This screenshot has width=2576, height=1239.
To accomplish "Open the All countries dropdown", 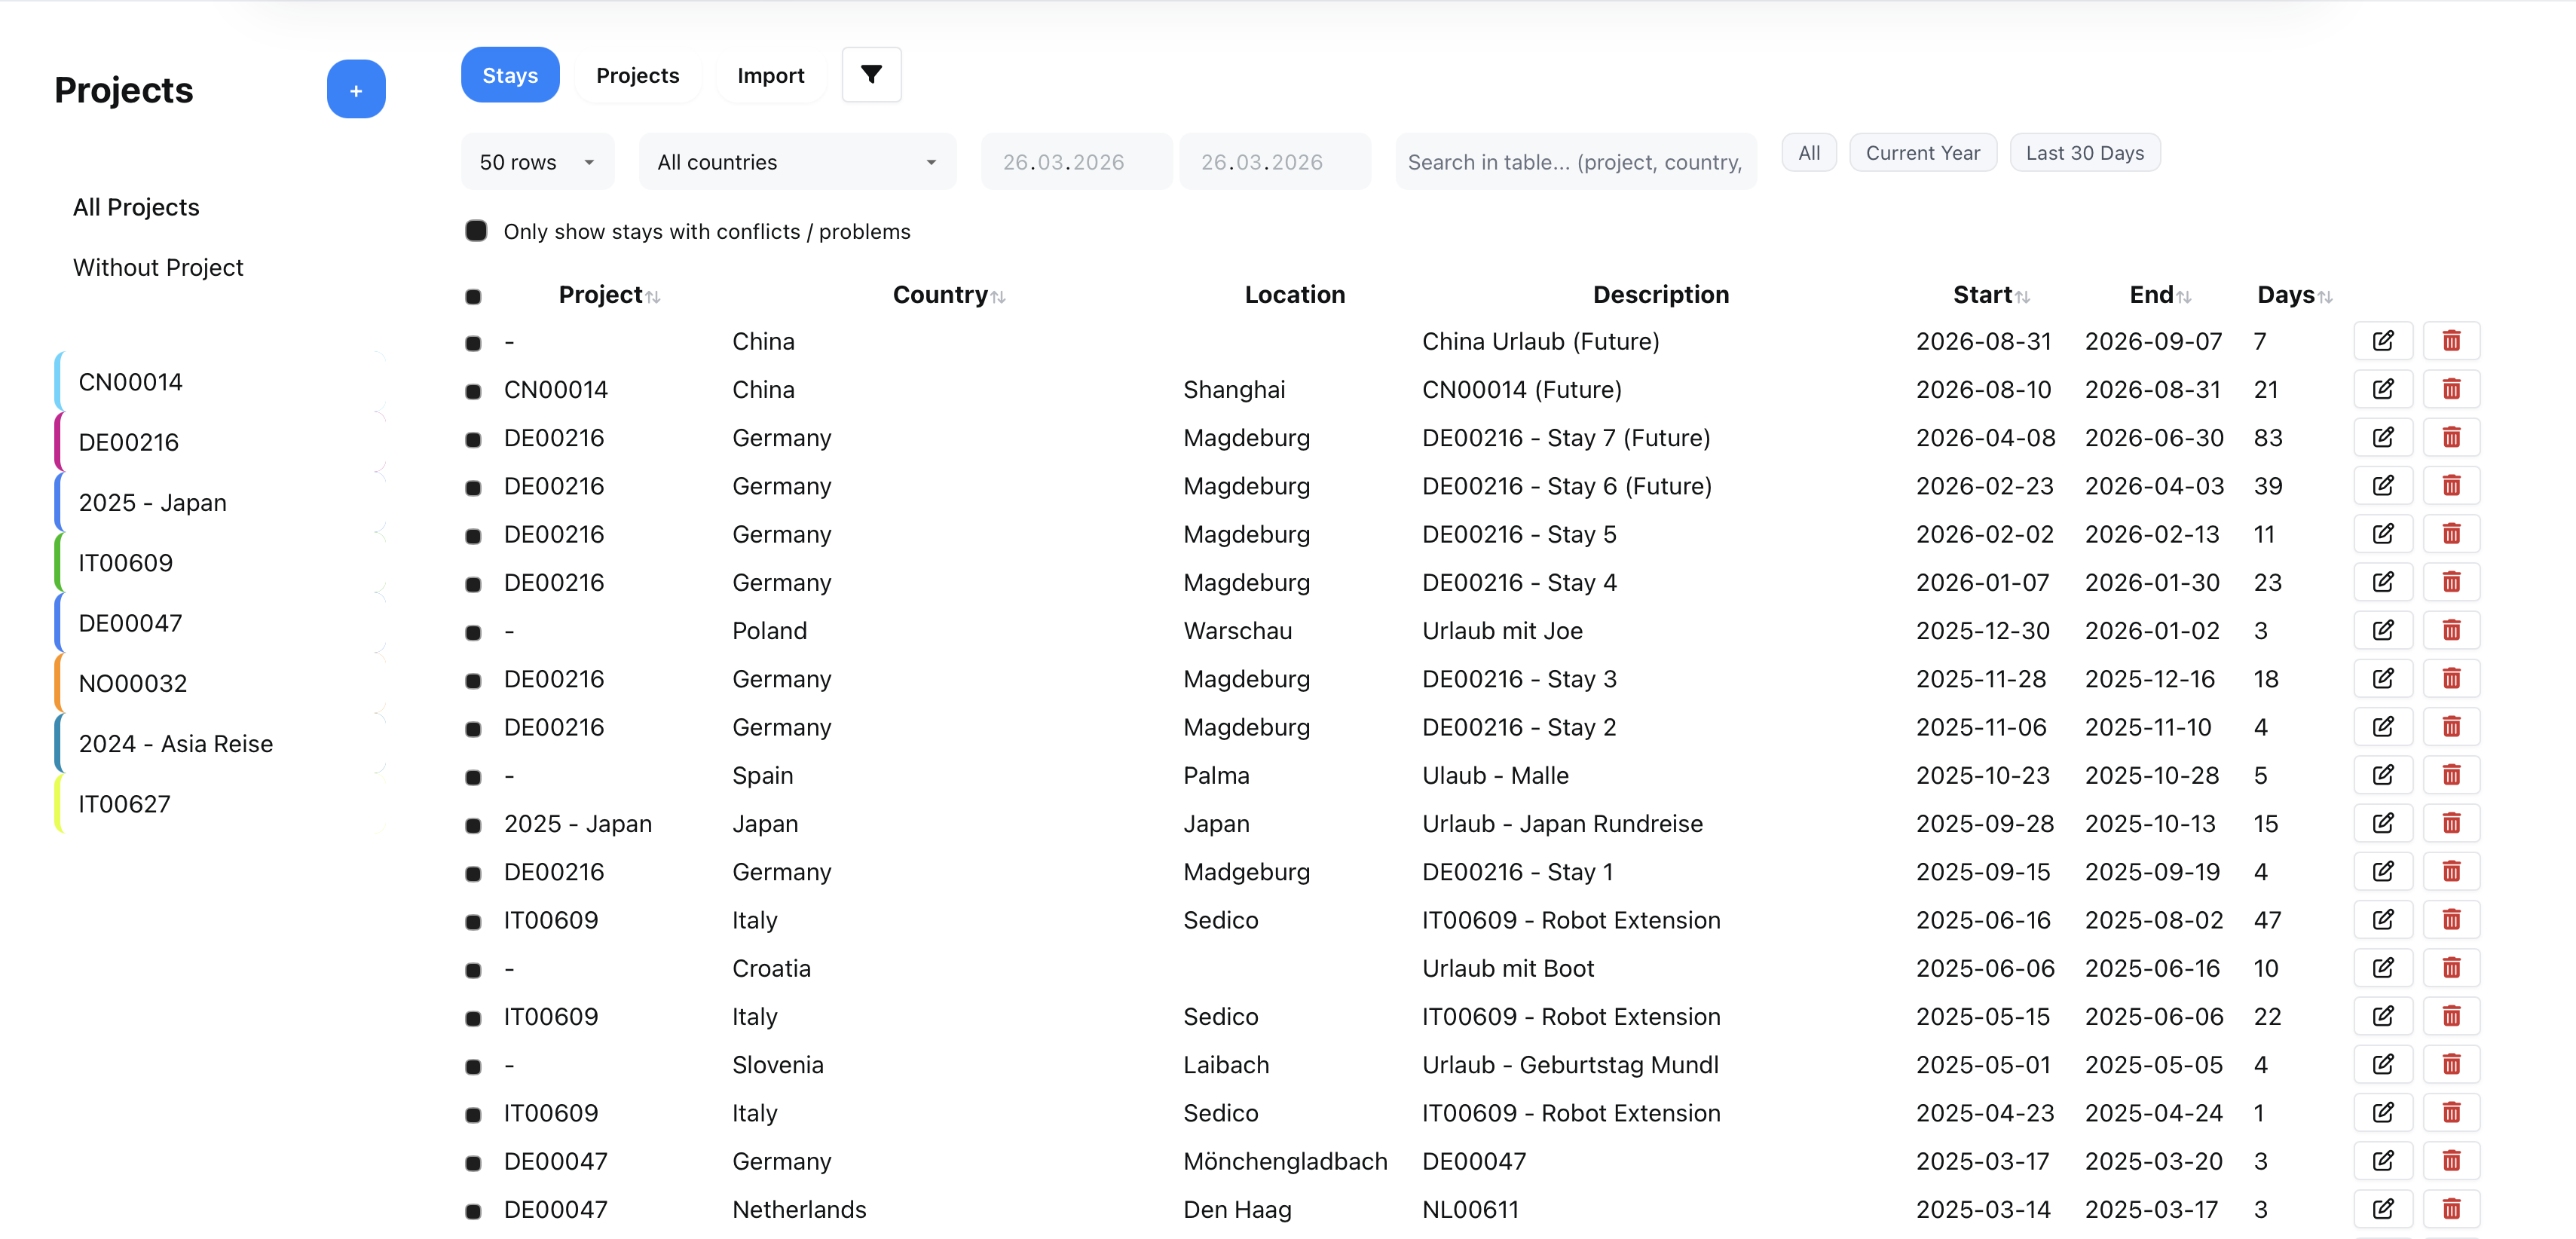I will (x=797, y=161).
